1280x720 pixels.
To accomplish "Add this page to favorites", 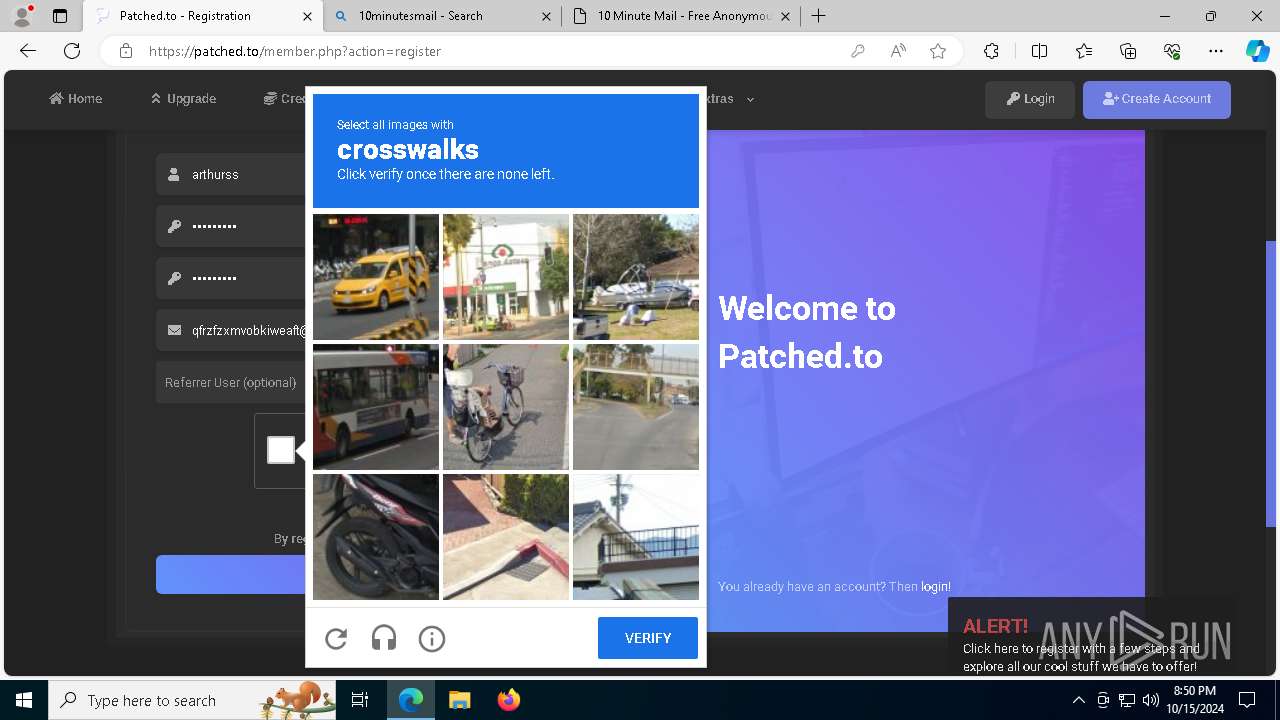I will pyautogui.click(x=938, y=51).
